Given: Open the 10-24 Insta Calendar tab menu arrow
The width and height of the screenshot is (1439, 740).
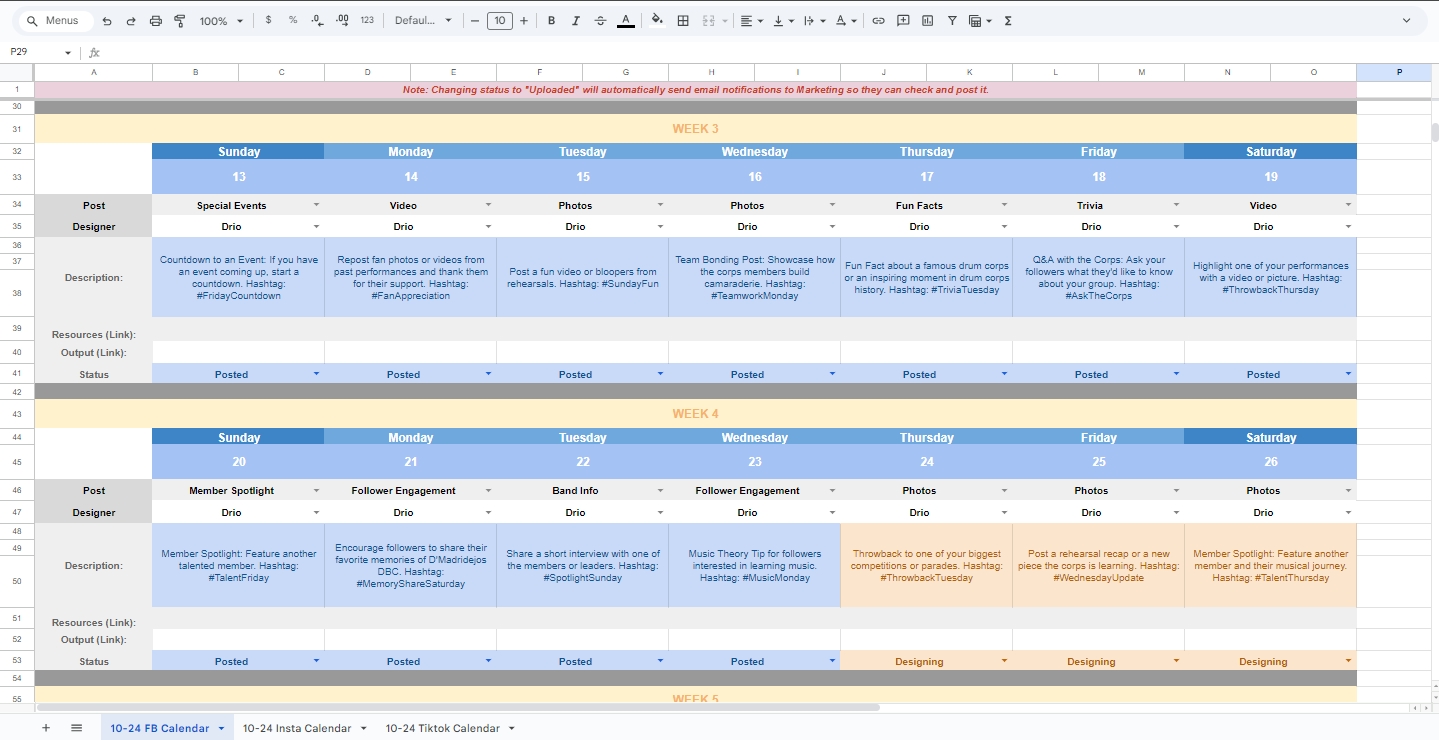Looking at the screenshot, I should [363, 728].
